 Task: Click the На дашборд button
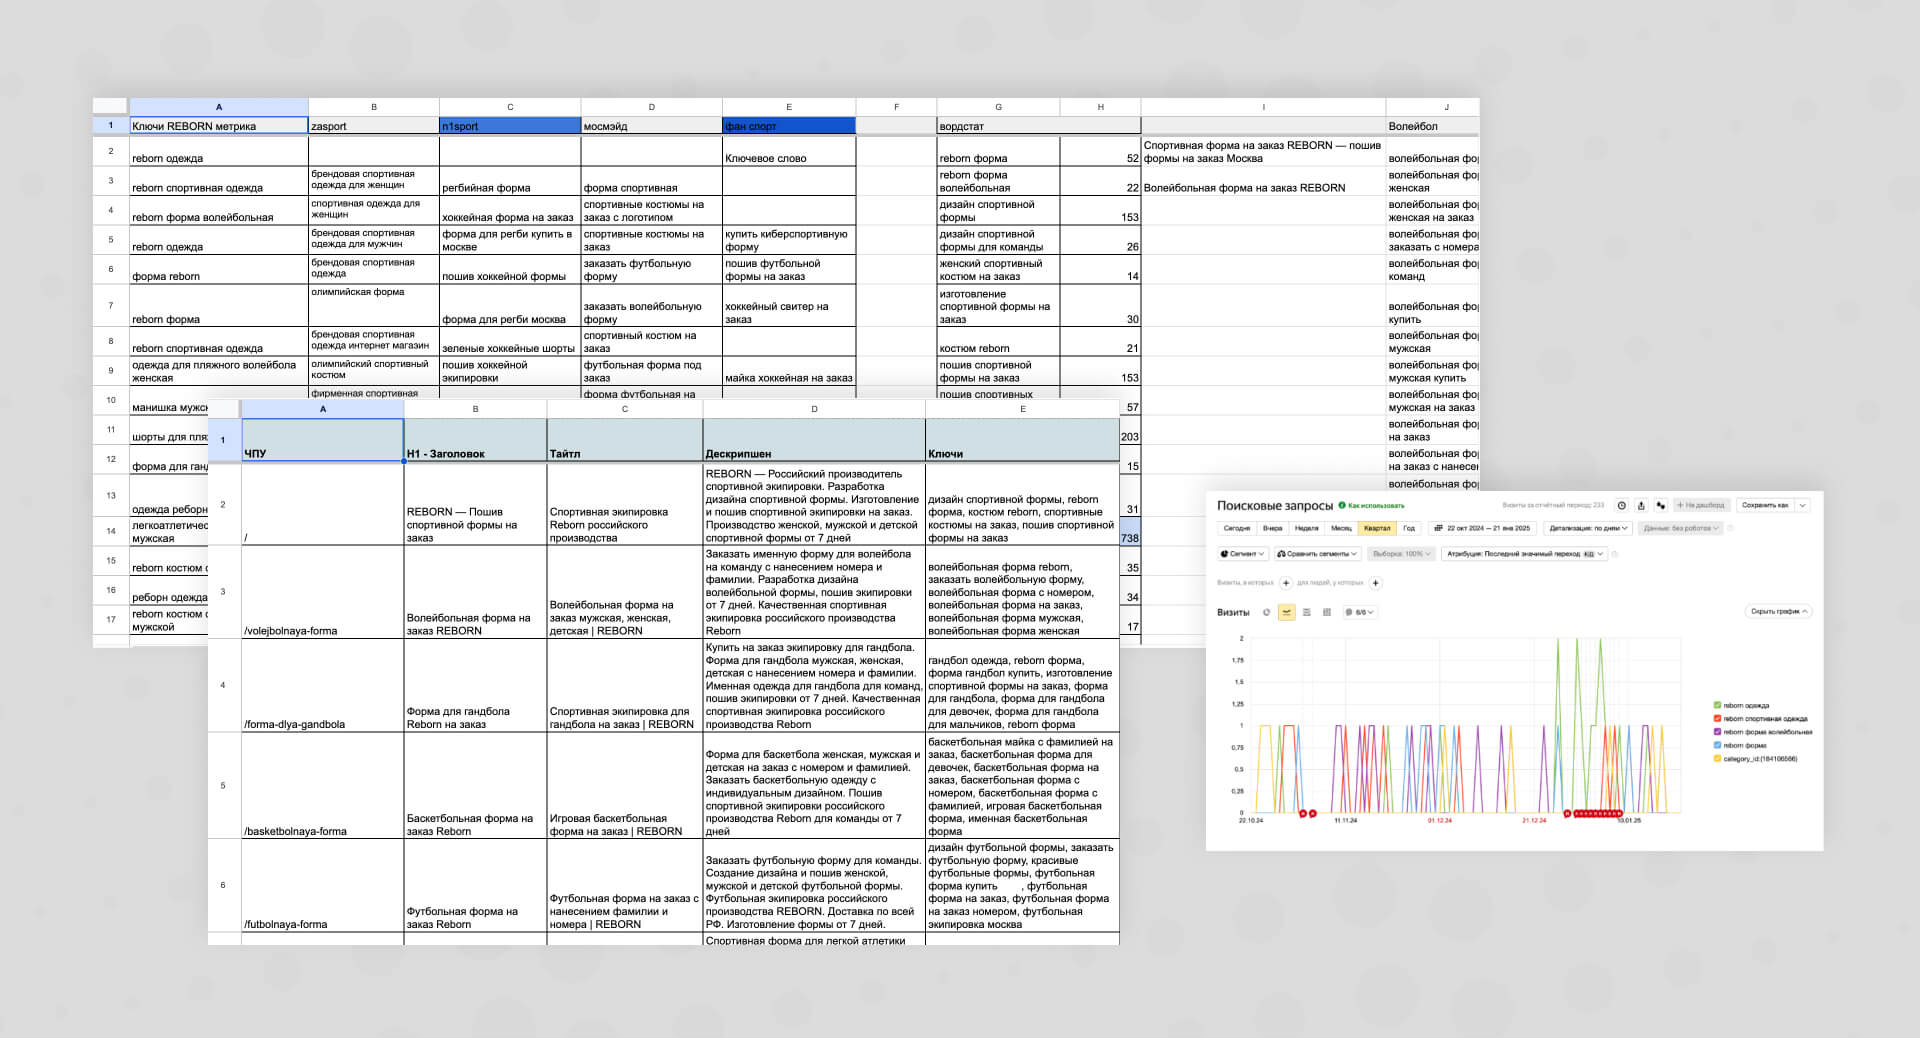[x=1701, y=506]
